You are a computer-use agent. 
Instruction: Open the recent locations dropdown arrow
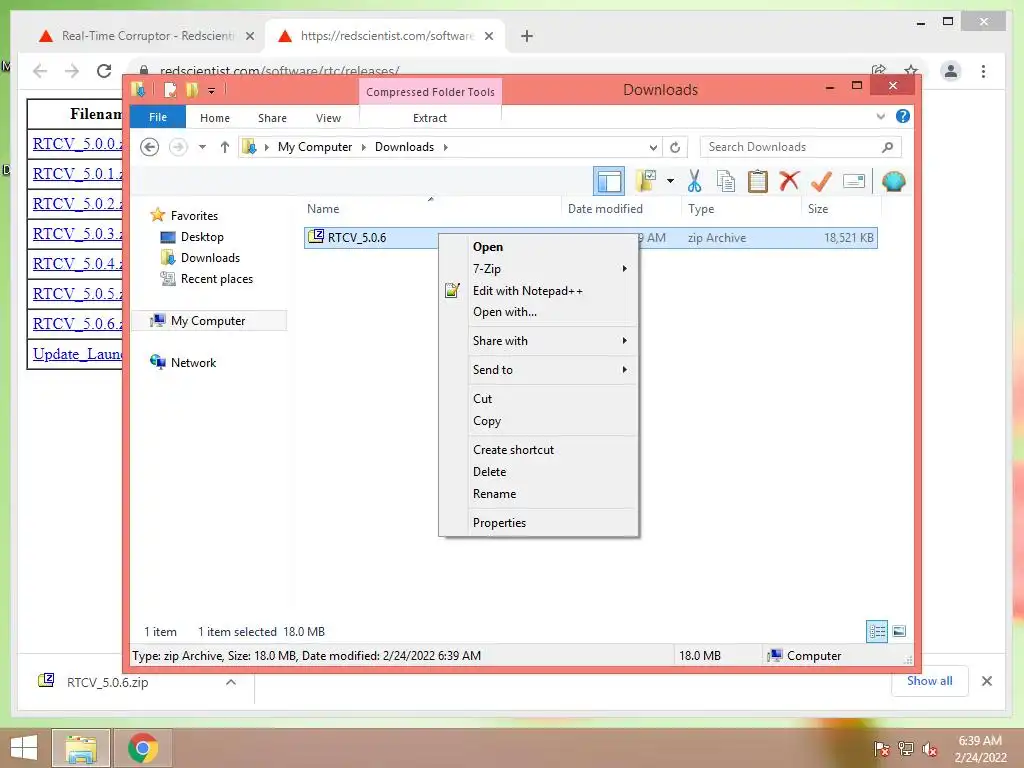tap(202, 147)
